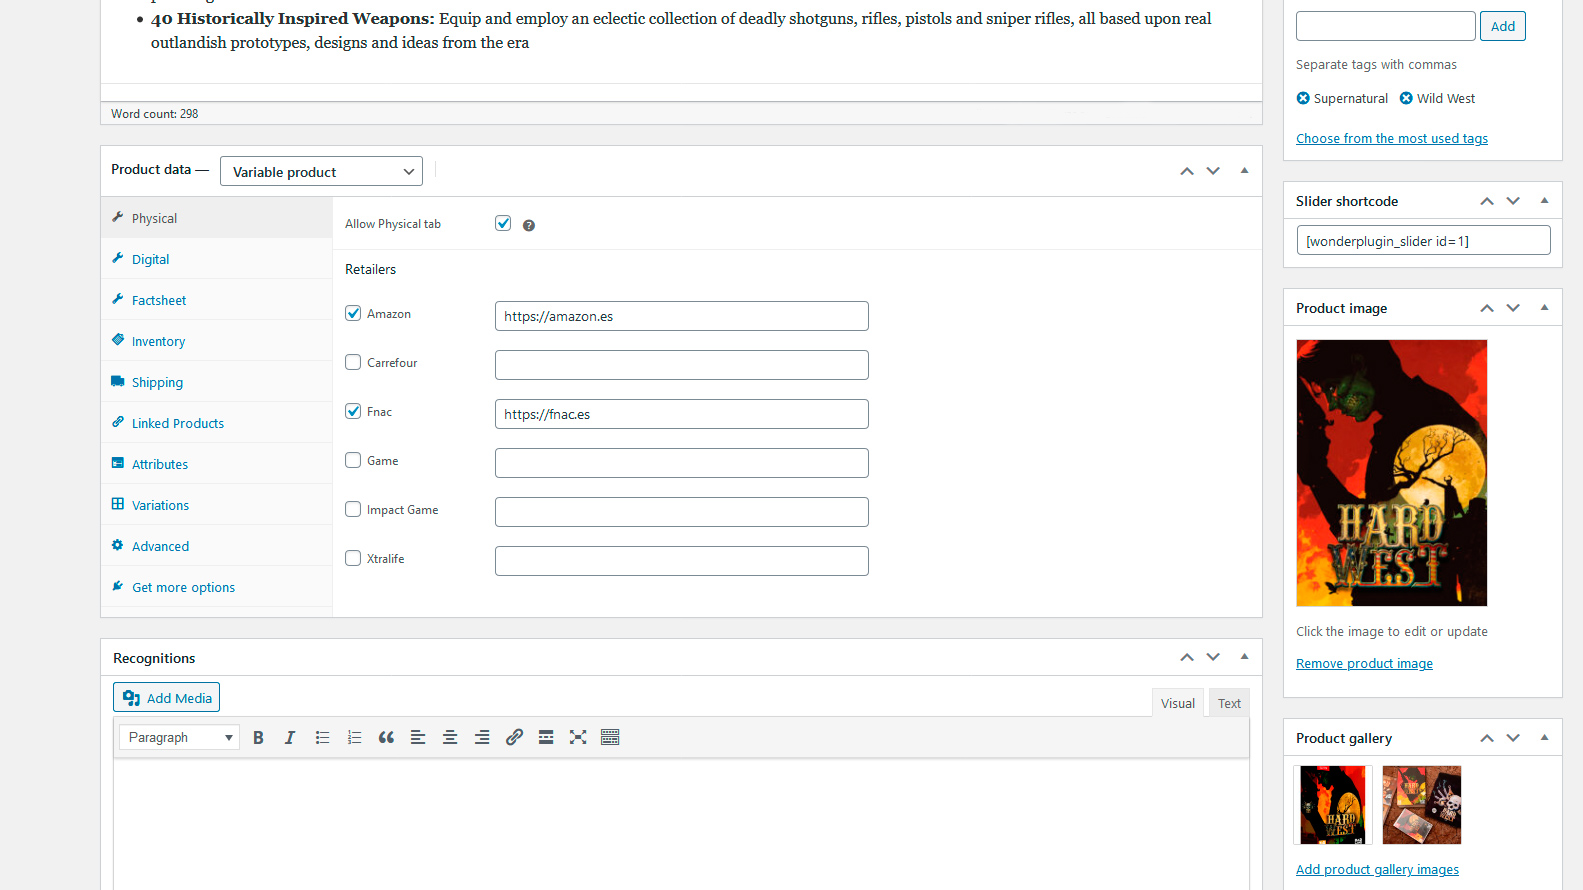
Task: Click Add Media button
Action: click(166, 697)
